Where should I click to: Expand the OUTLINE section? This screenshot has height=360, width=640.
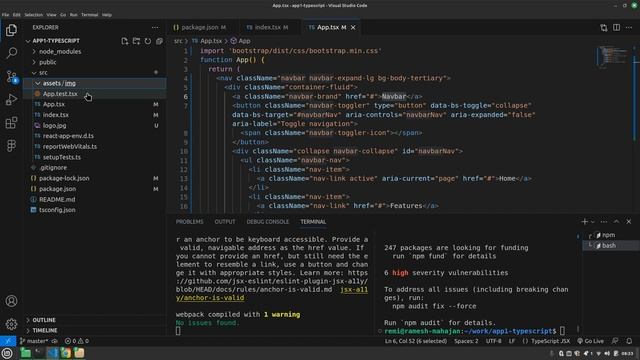[95, 320]
